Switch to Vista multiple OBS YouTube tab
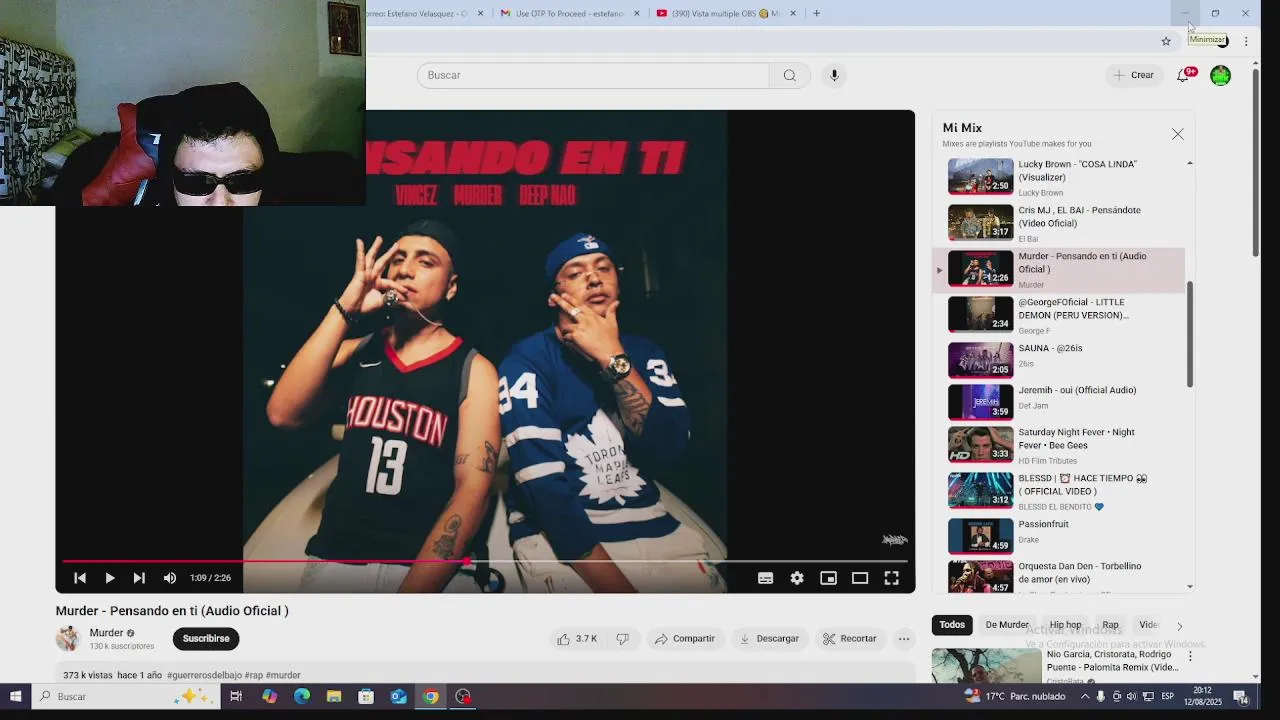 pos(726,13)
